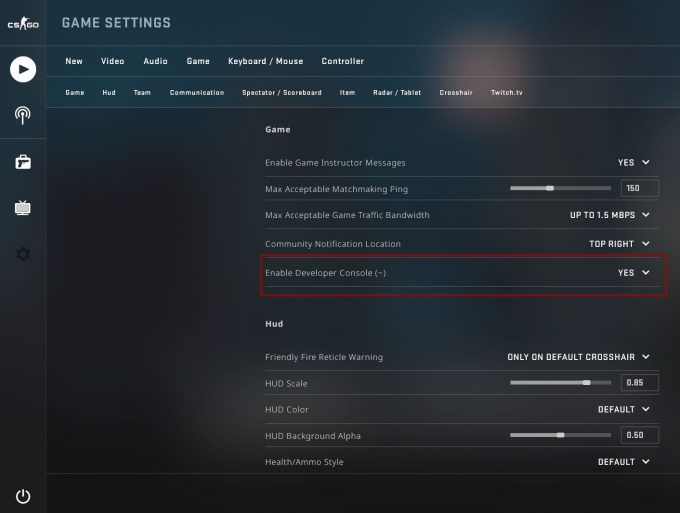680x513 pixels.
Task: Toggle Enable Game Instructor Messages YES option
Action: [633, 162]
